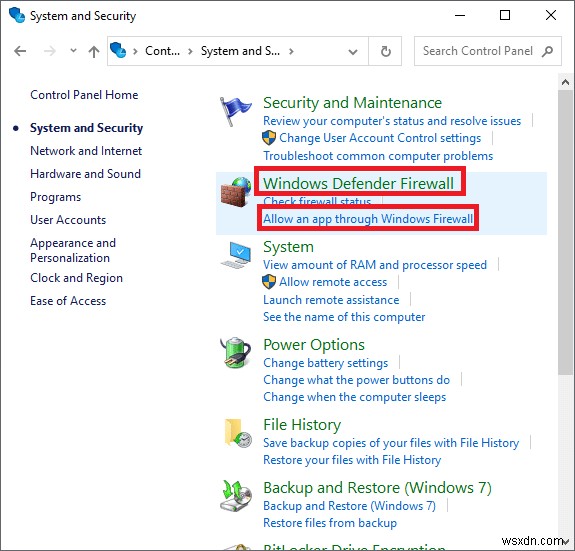Go up one level with the up arrow

94,51
